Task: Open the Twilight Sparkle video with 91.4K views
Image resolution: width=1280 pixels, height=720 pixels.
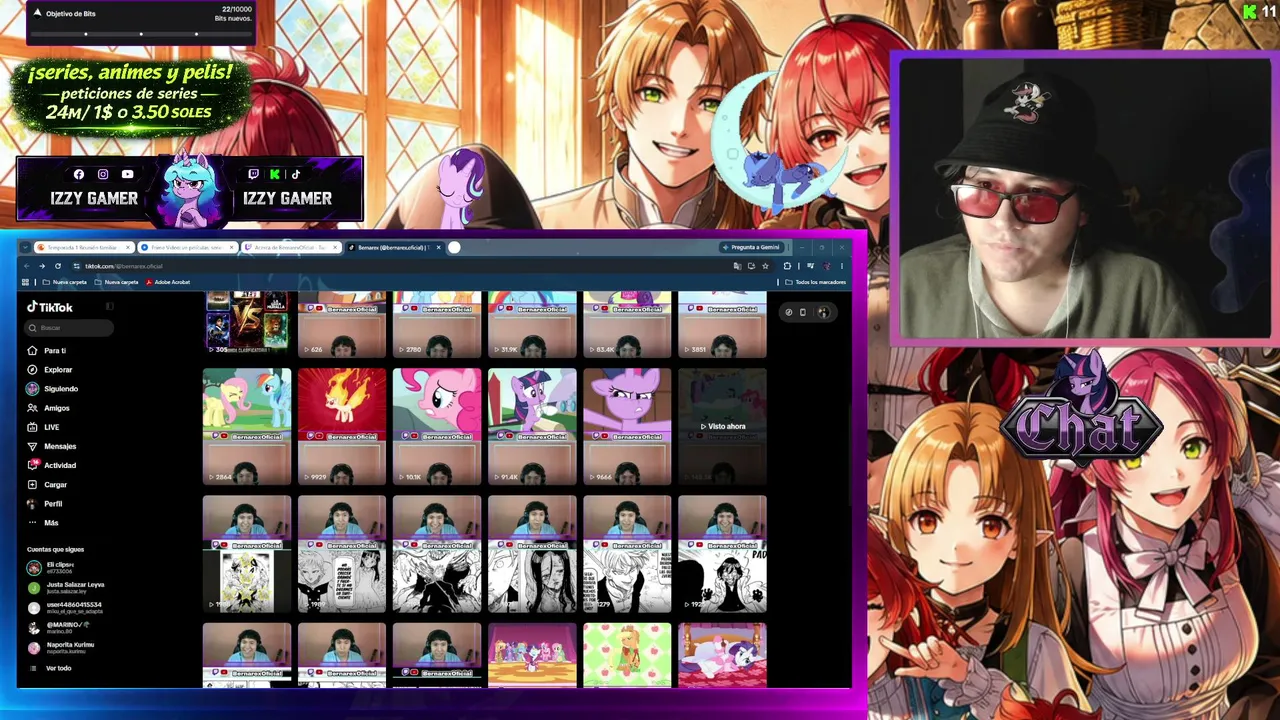Action: pos(532,426)
